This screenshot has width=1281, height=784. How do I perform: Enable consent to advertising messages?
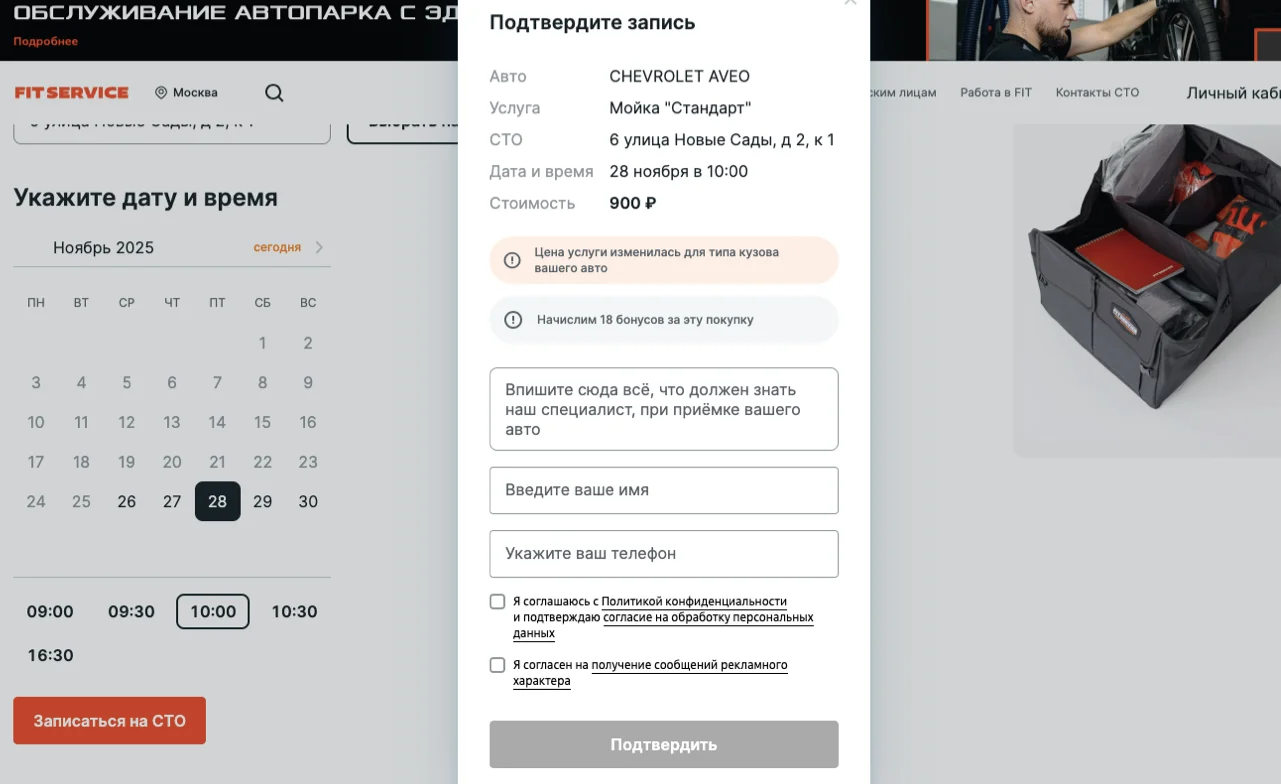point(497,664)
